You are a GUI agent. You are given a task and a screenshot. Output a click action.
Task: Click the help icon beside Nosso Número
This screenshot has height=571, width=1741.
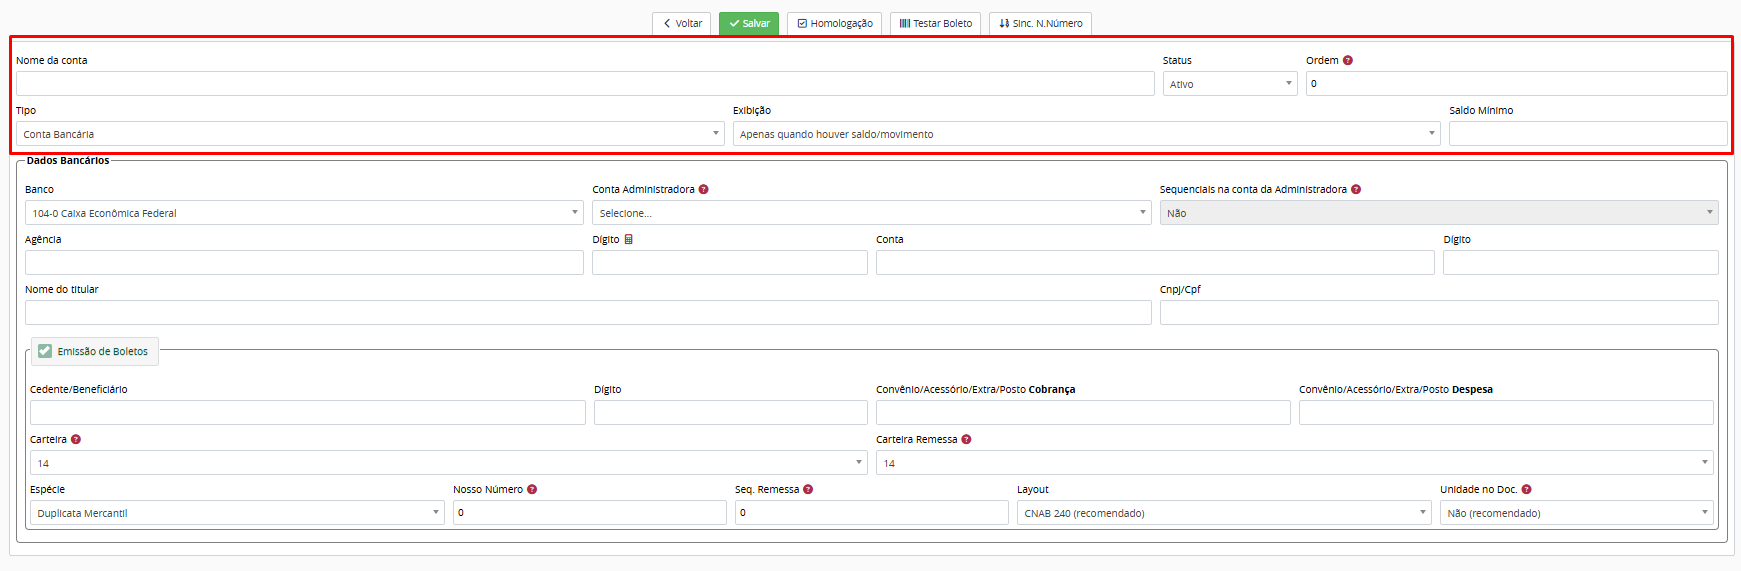(532, 489)
